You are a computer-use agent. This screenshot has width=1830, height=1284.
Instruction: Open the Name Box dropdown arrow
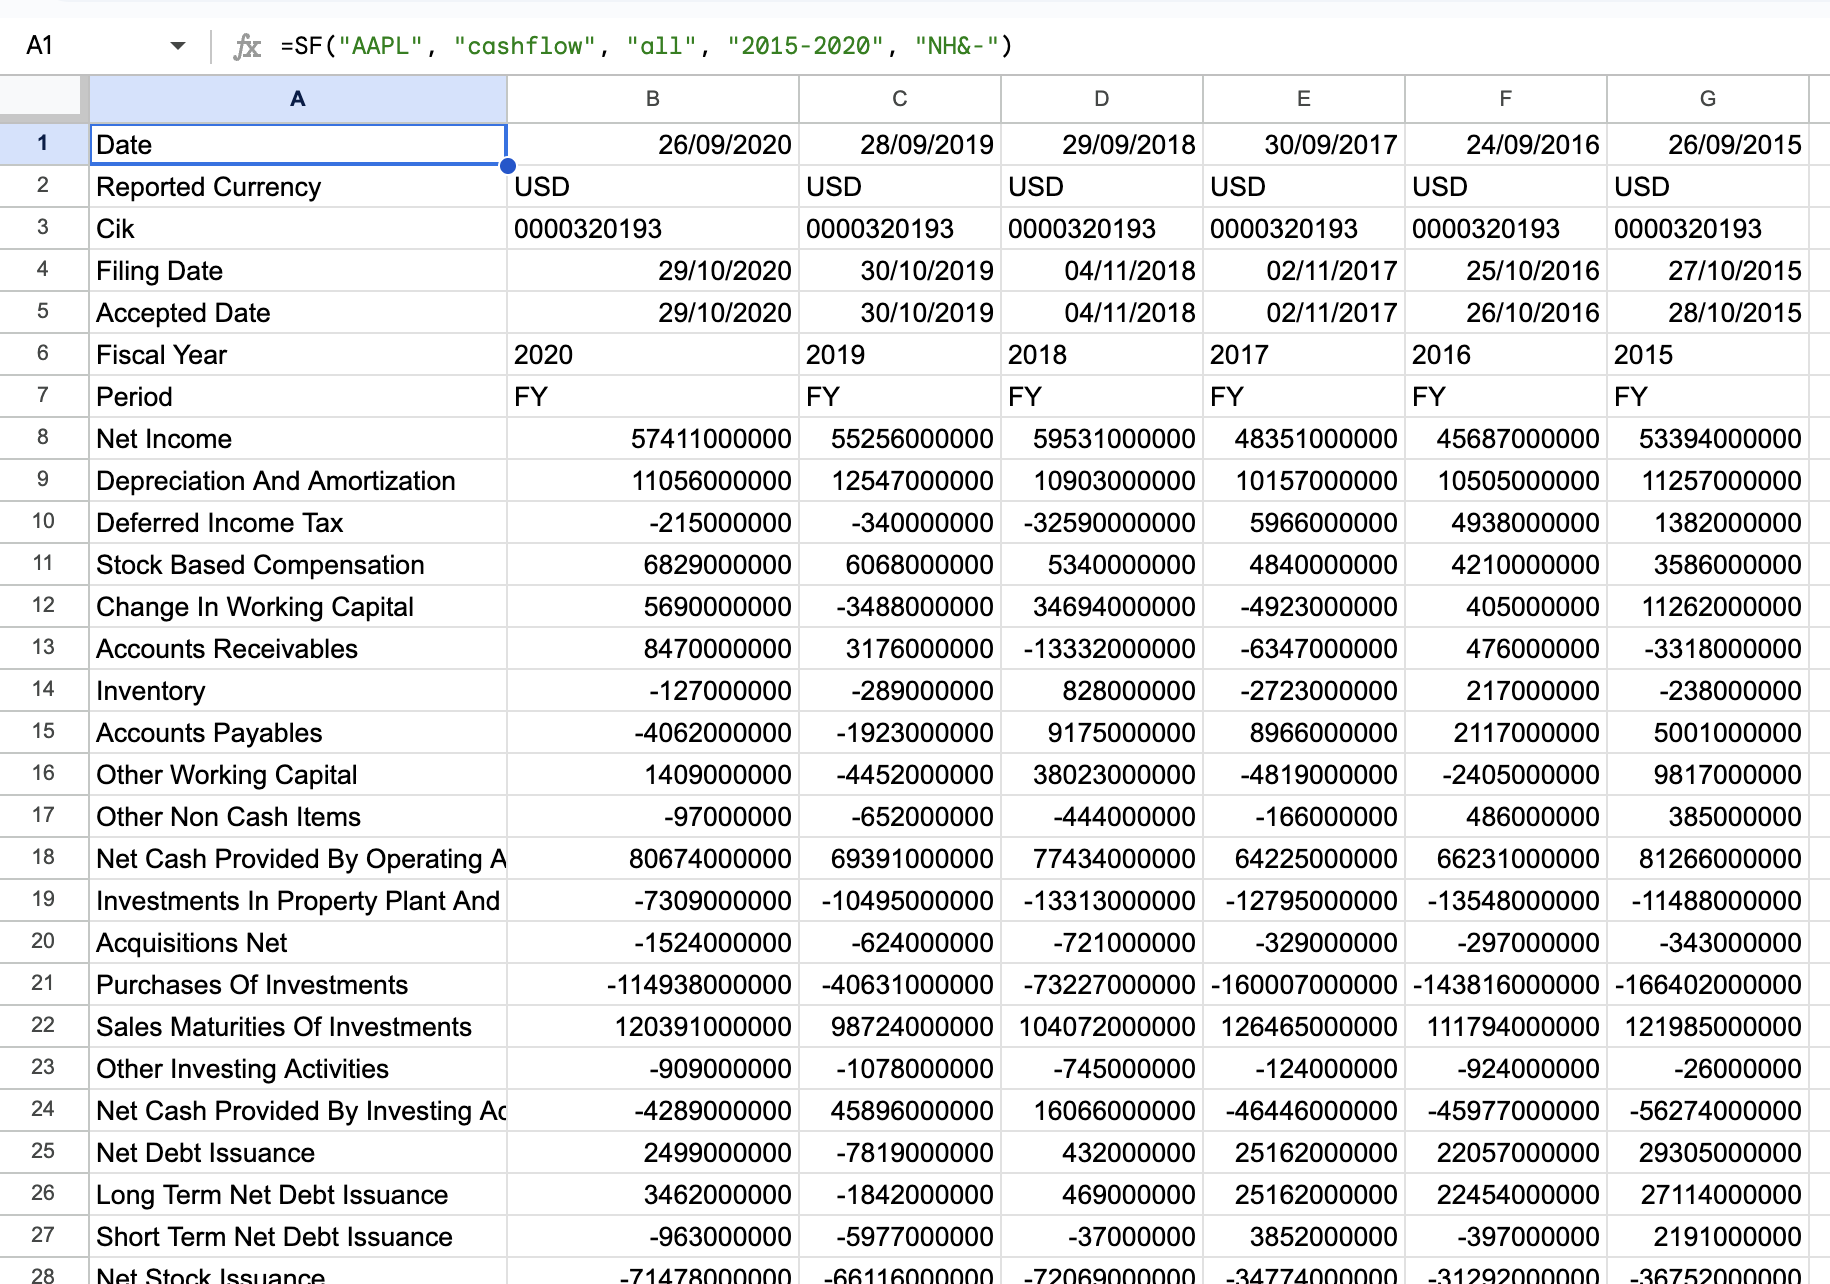point(178,46)
